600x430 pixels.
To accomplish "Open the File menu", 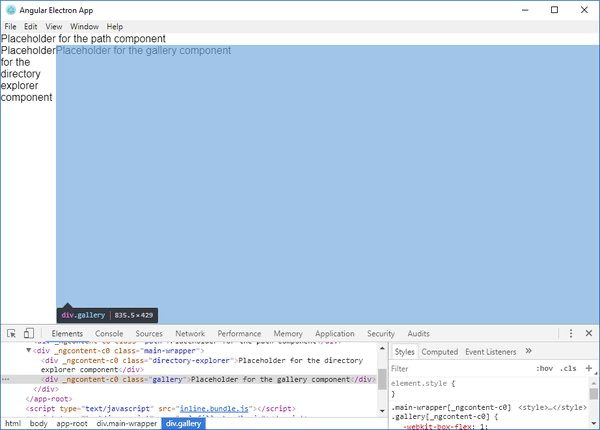I will pos(10,26).
